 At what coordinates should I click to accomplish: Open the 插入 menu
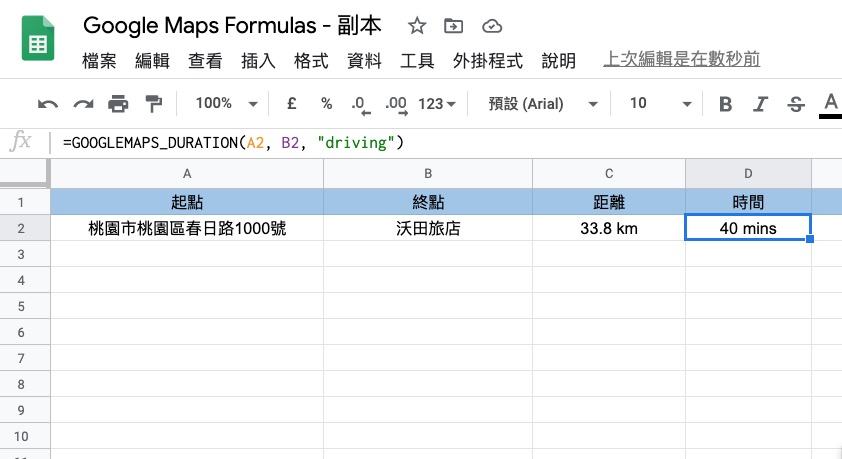click(258, 61)
